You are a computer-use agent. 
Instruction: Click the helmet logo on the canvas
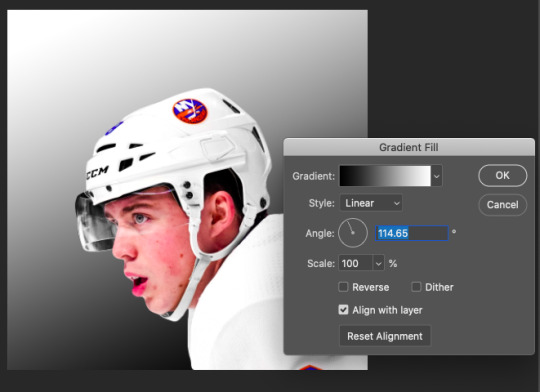click(190, 111)
